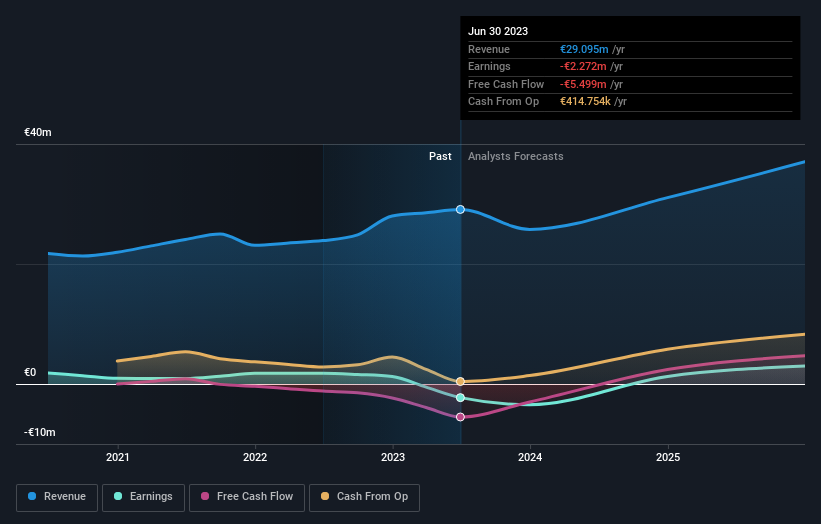Select the Revenue data point at Jun 2023
This screenshot has width=821, height=524.
point(460,209)
